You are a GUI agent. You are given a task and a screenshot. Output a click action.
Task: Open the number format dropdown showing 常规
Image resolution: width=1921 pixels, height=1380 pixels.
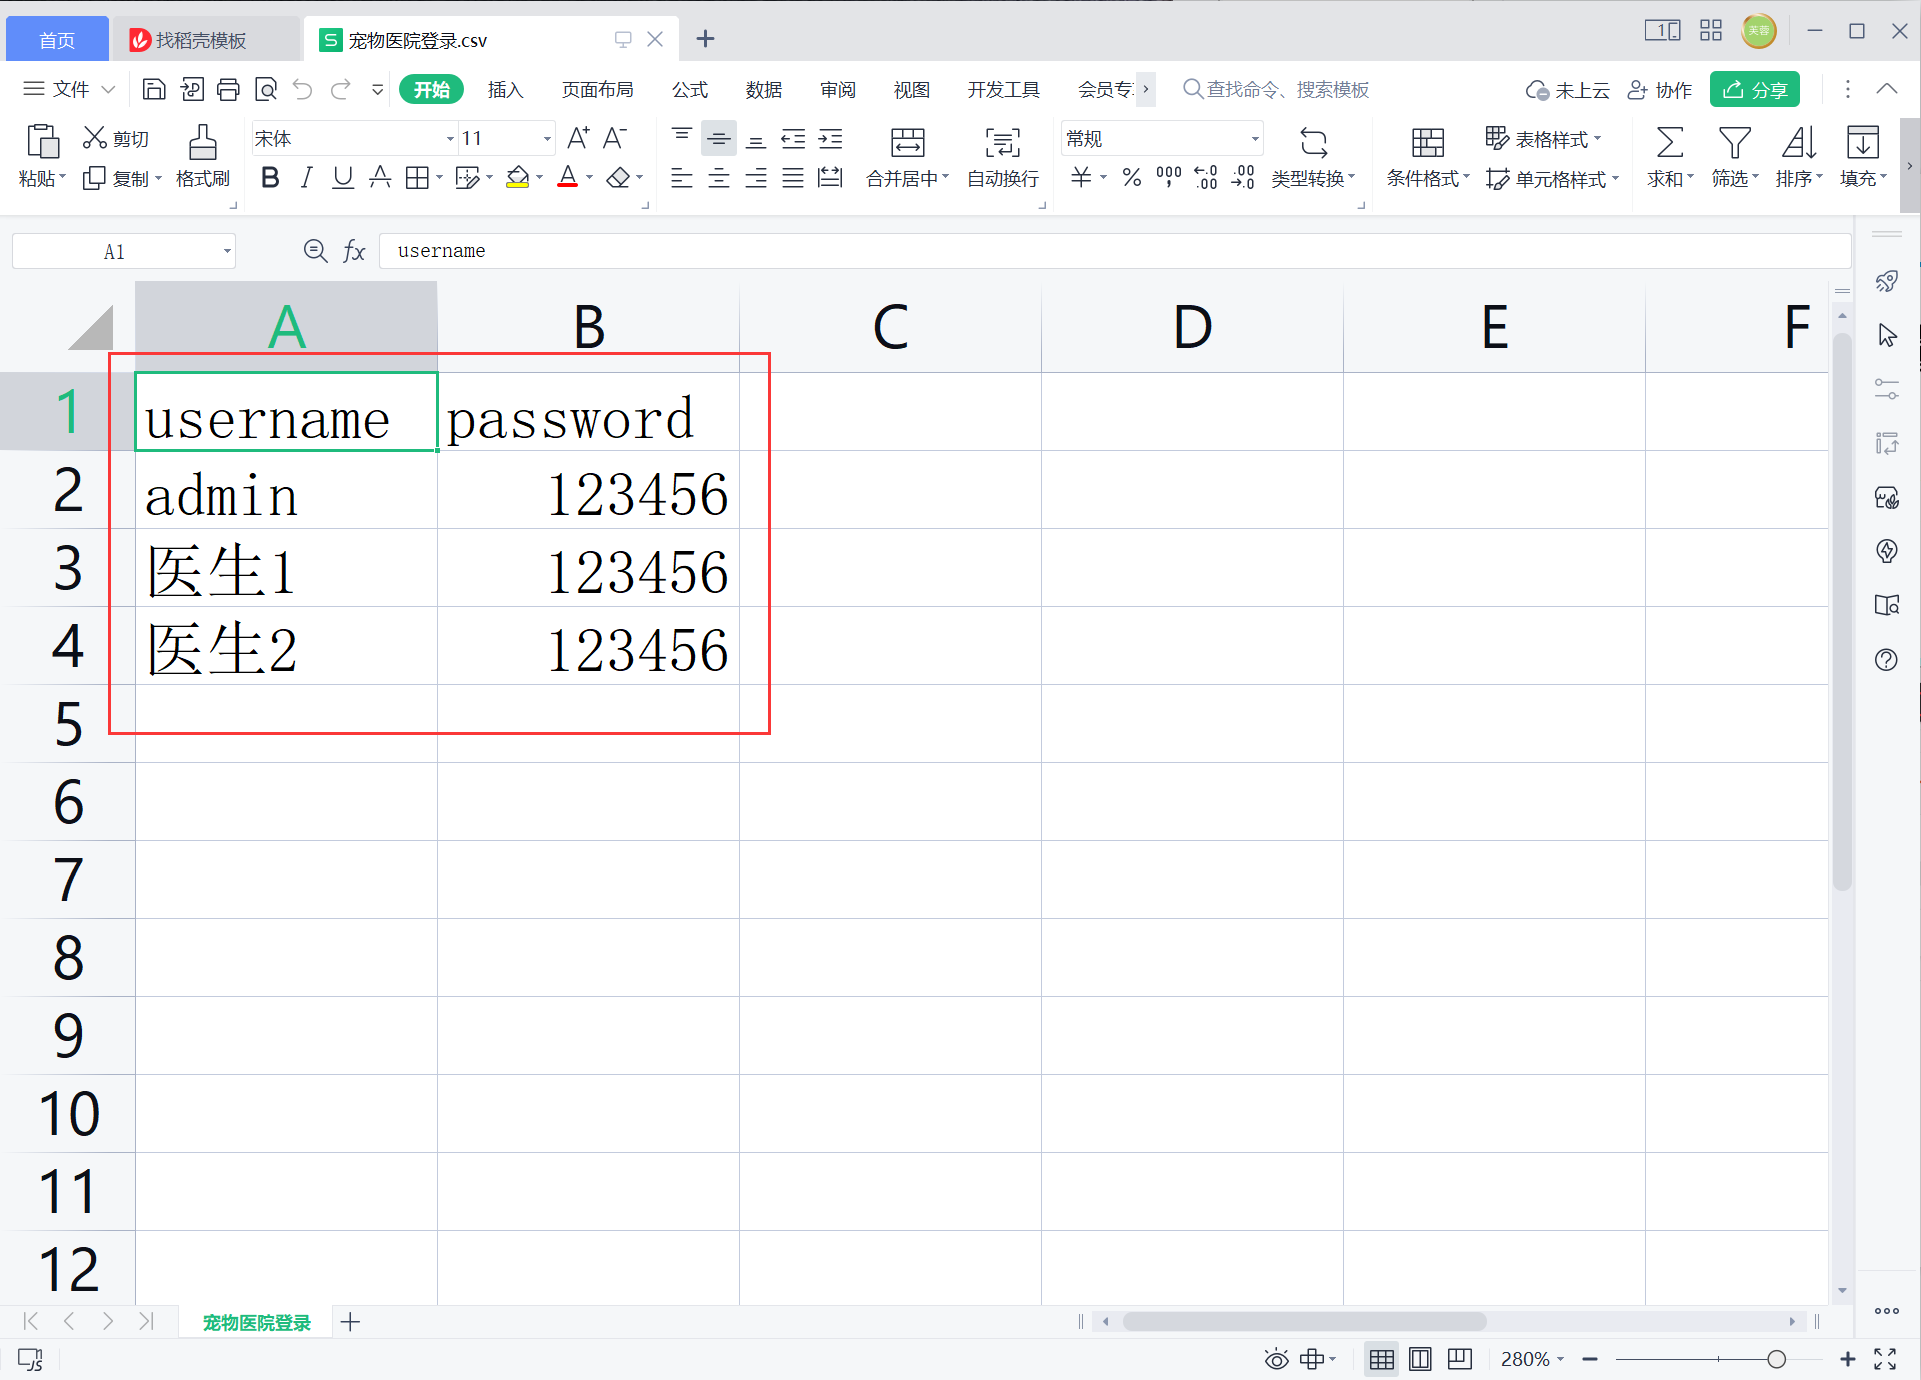(x=1254, y=139)
